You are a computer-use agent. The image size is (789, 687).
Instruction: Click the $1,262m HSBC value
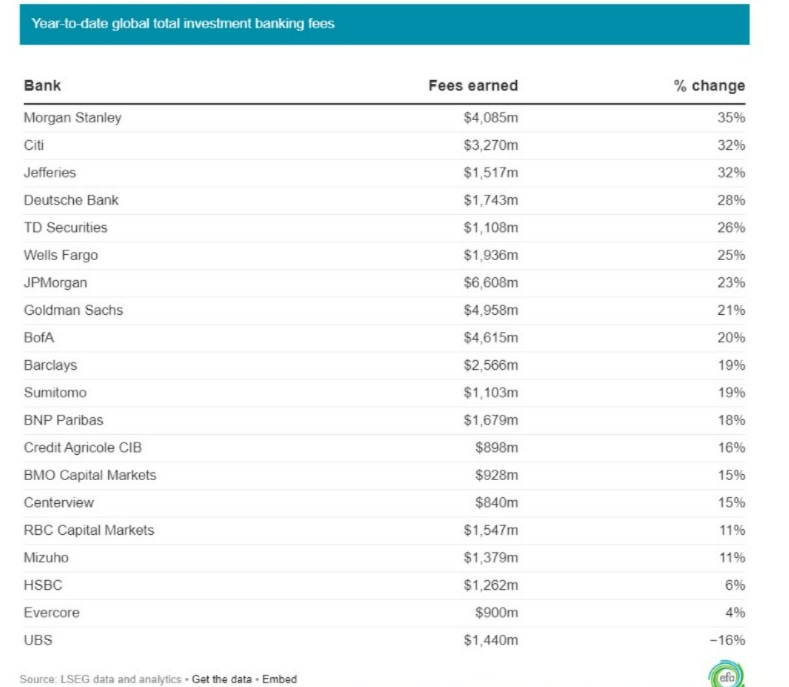pos(491,585)
